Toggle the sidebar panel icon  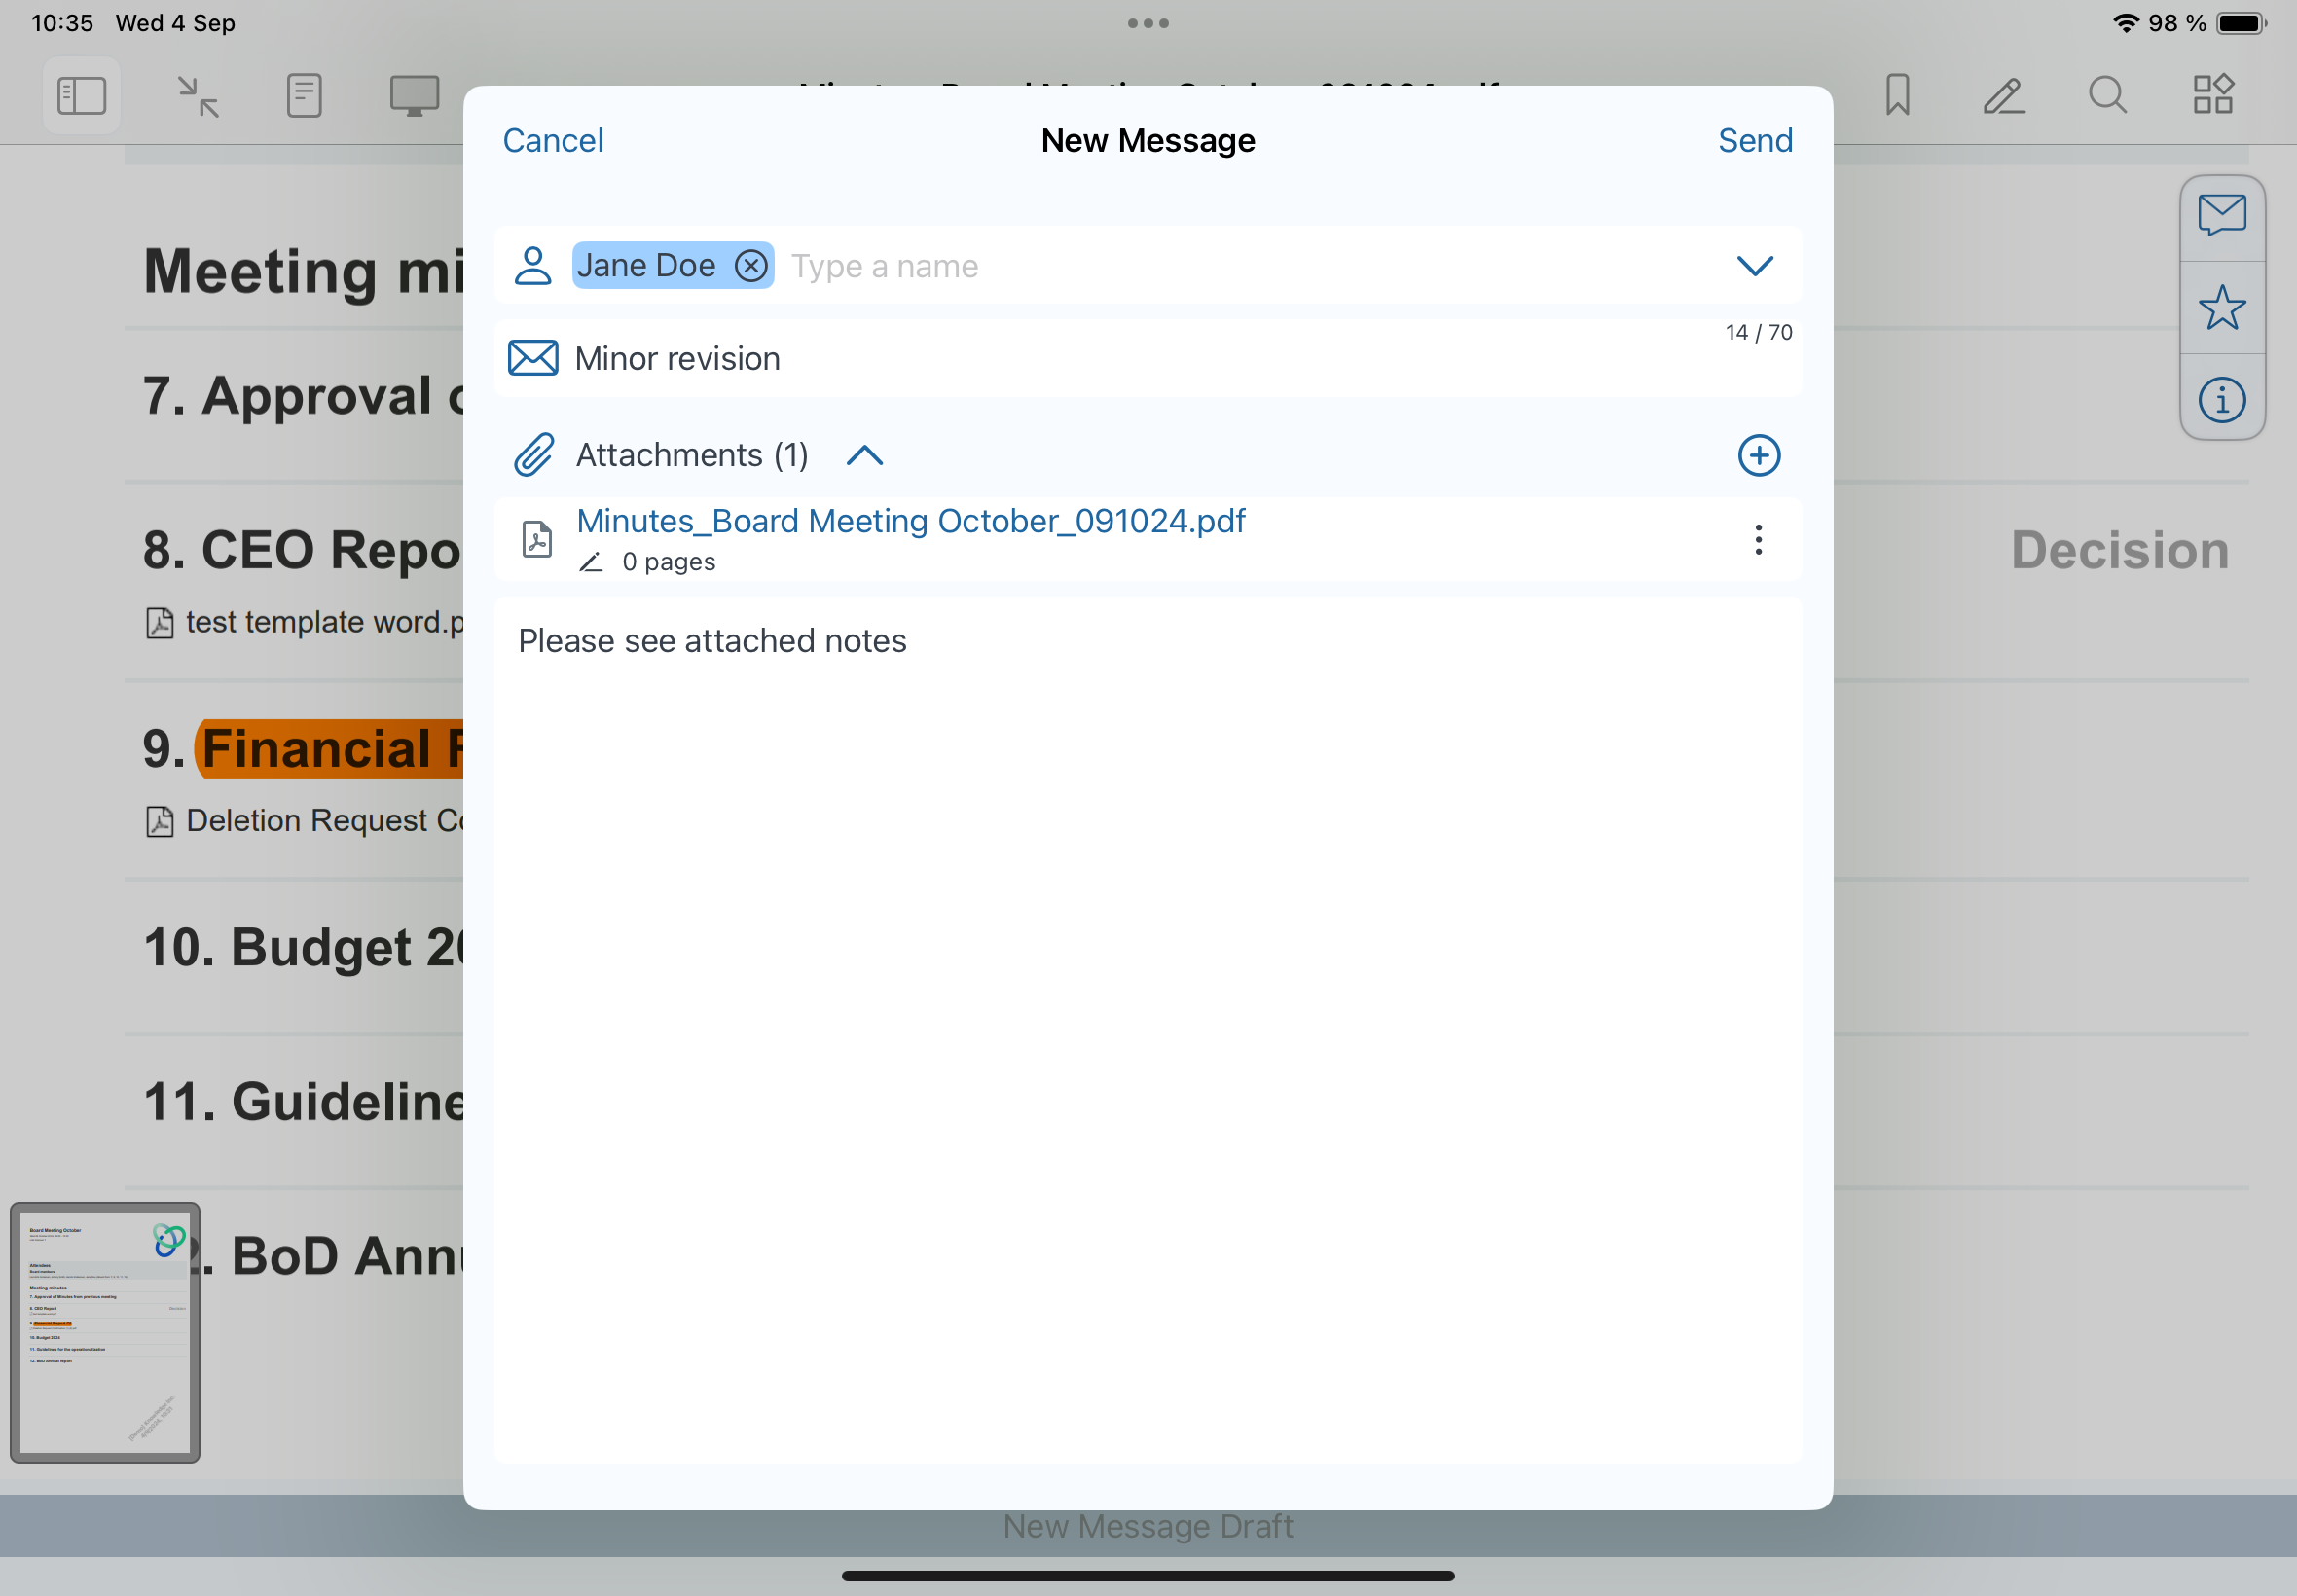coord(81,96)
